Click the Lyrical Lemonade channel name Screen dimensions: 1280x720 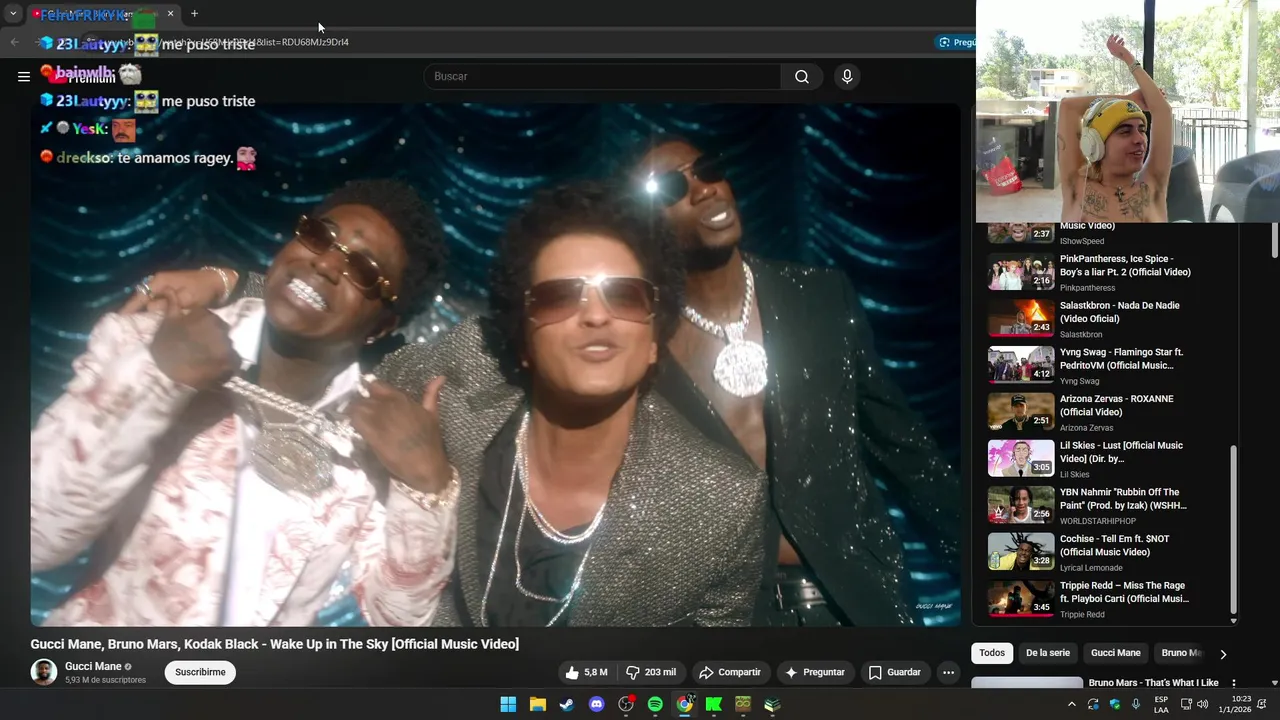pyautogui.click(x=1091, y=568)
